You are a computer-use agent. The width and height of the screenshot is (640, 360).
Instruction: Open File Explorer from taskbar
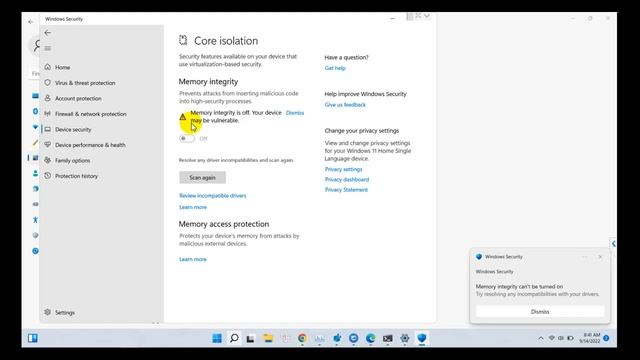click(268, 338)
